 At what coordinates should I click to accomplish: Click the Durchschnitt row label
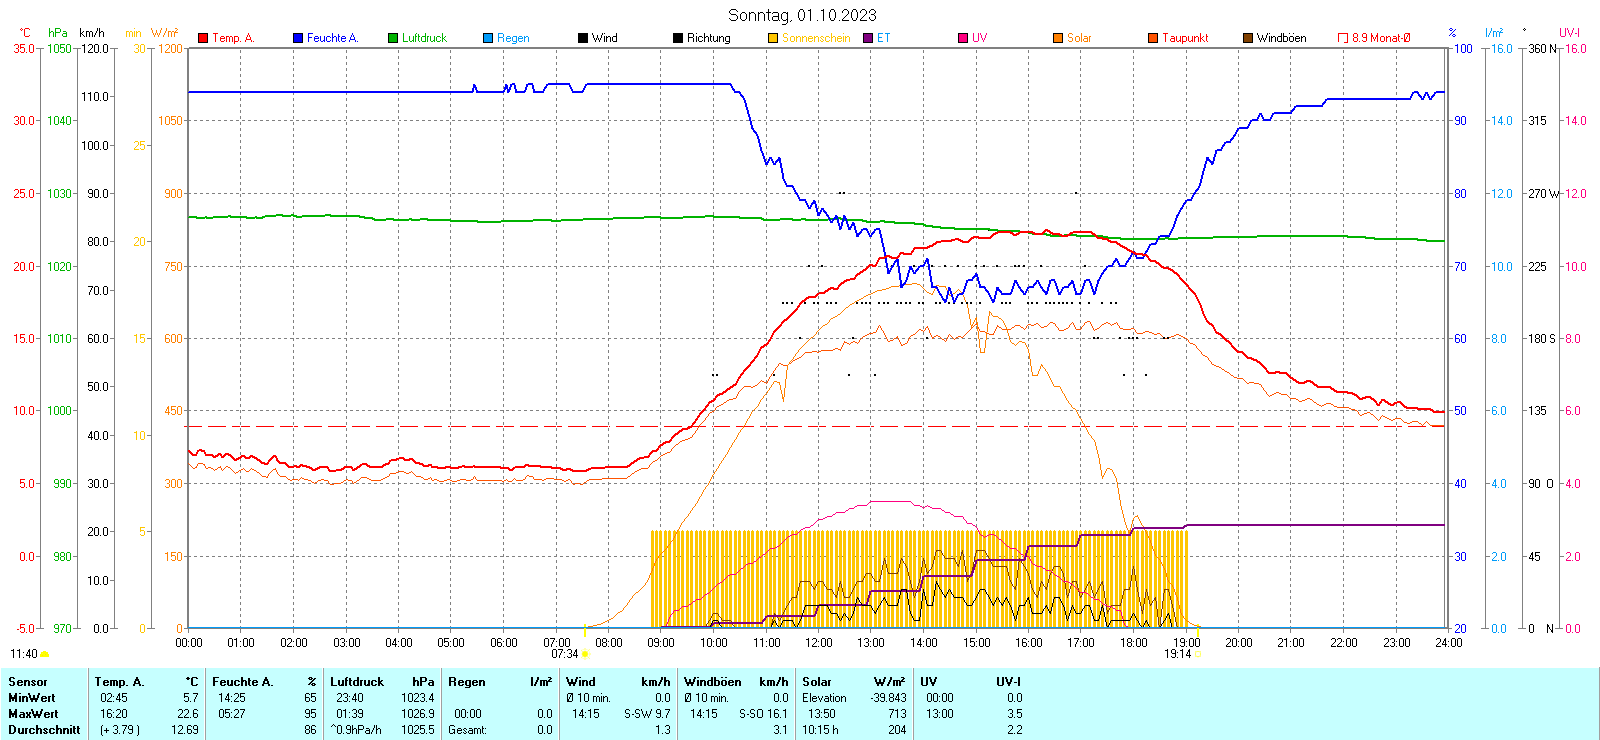click(x=44, y=730)
